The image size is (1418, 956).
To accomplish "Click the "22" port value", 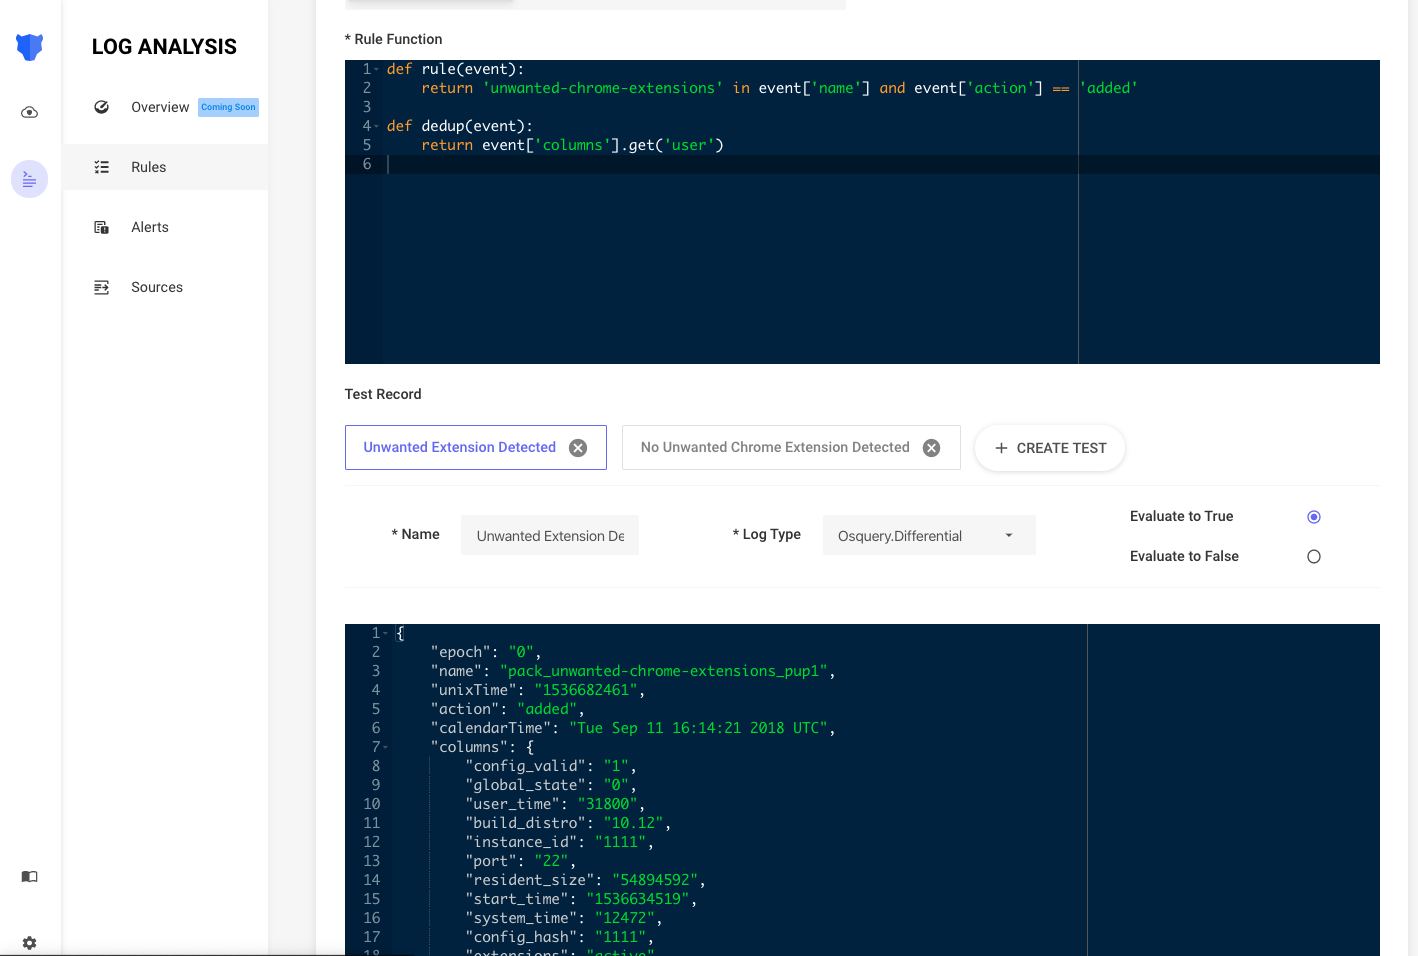I will pos(551,861).
